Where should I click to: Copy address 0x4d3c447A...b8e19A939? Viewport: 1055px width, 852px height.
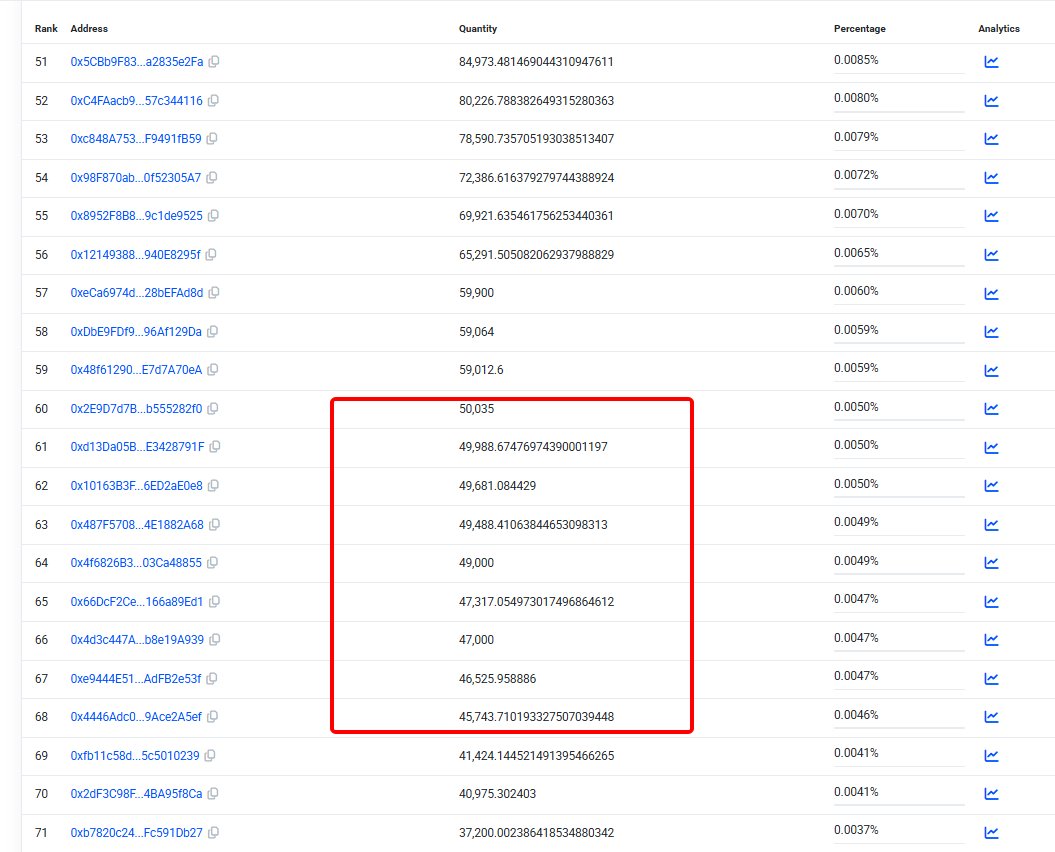215,640
